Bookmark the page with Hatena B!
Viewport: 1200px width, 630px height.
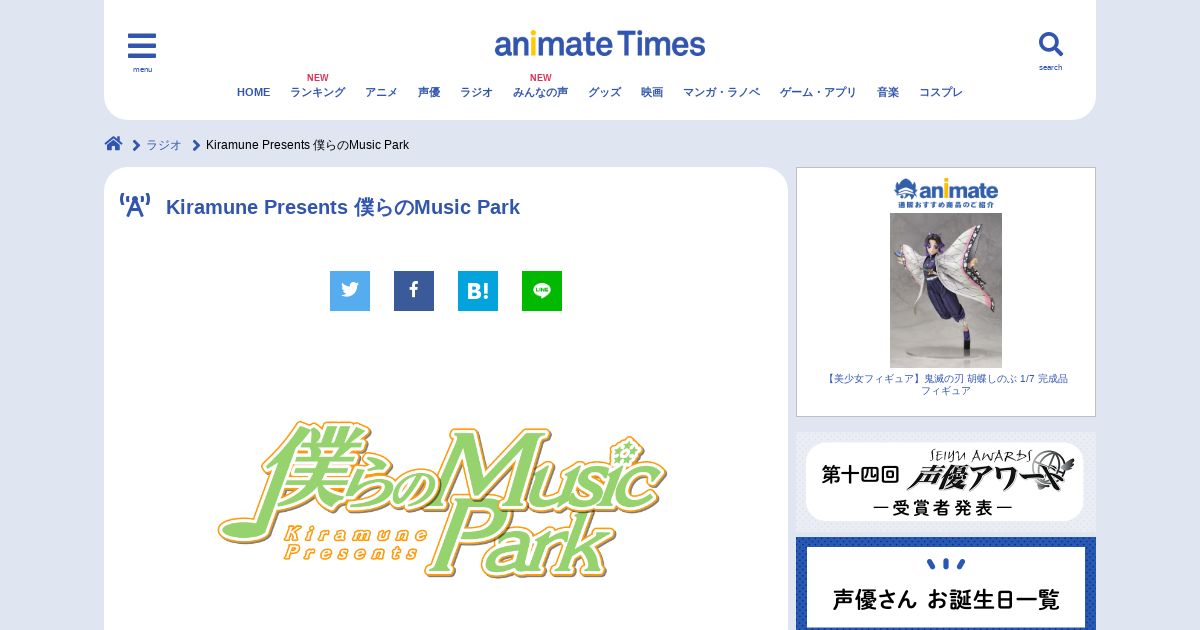[478, 291]
